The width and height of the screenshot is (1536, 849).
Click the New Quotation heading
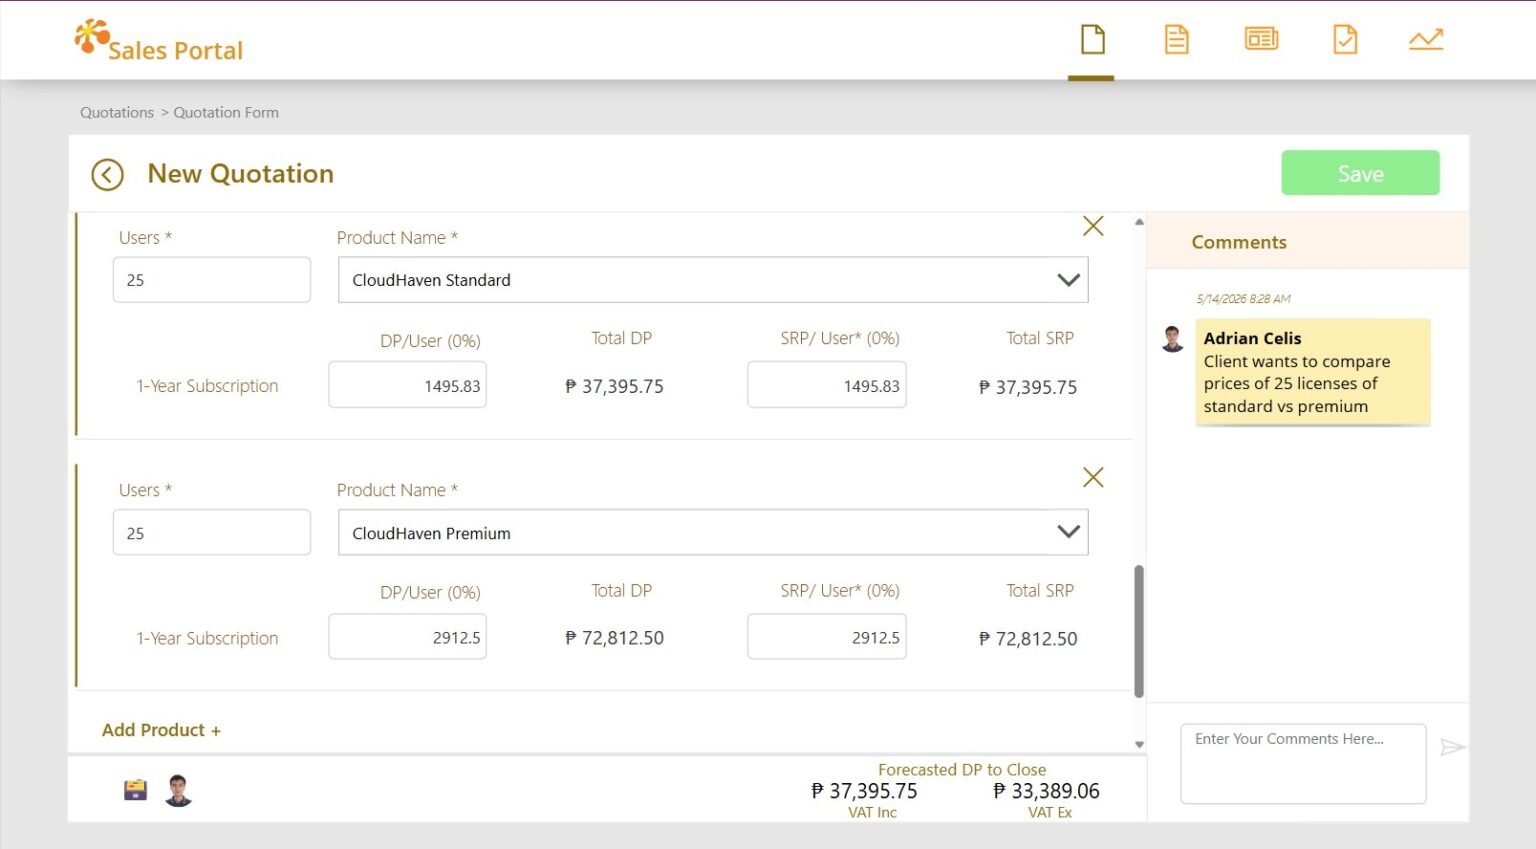(240, 174)
